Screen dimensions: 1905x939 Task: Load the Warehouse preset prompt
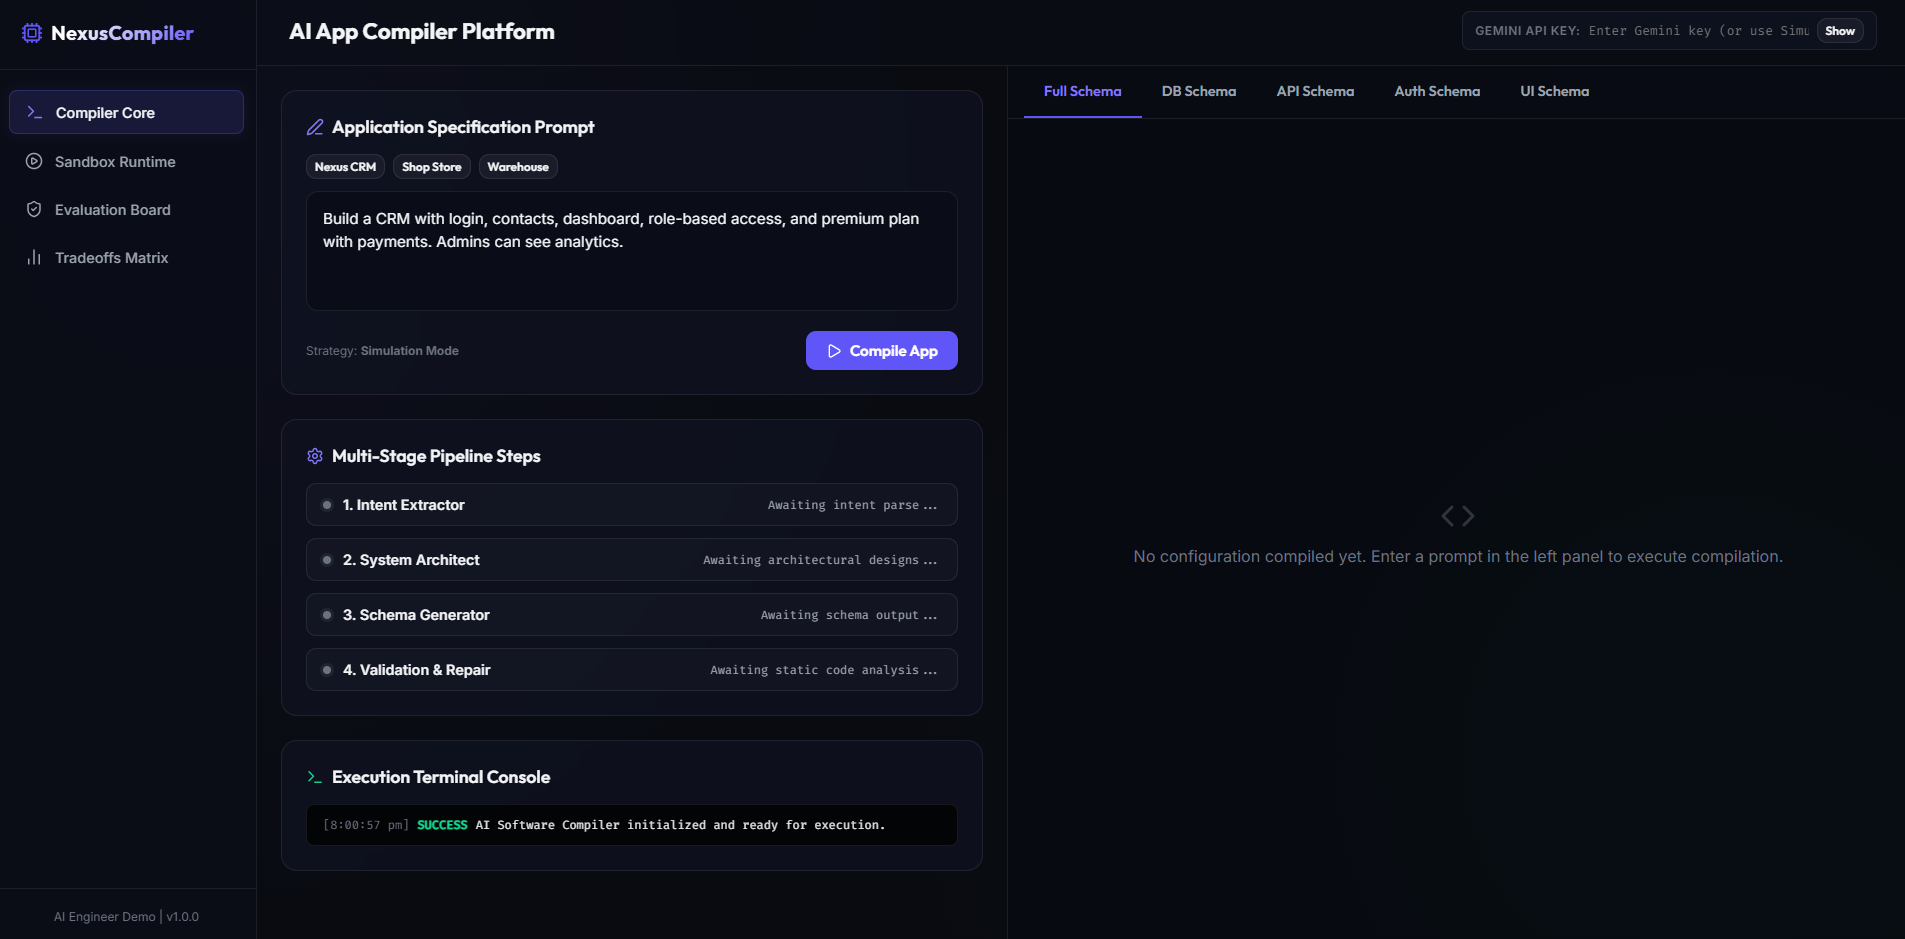click(518, 167)
